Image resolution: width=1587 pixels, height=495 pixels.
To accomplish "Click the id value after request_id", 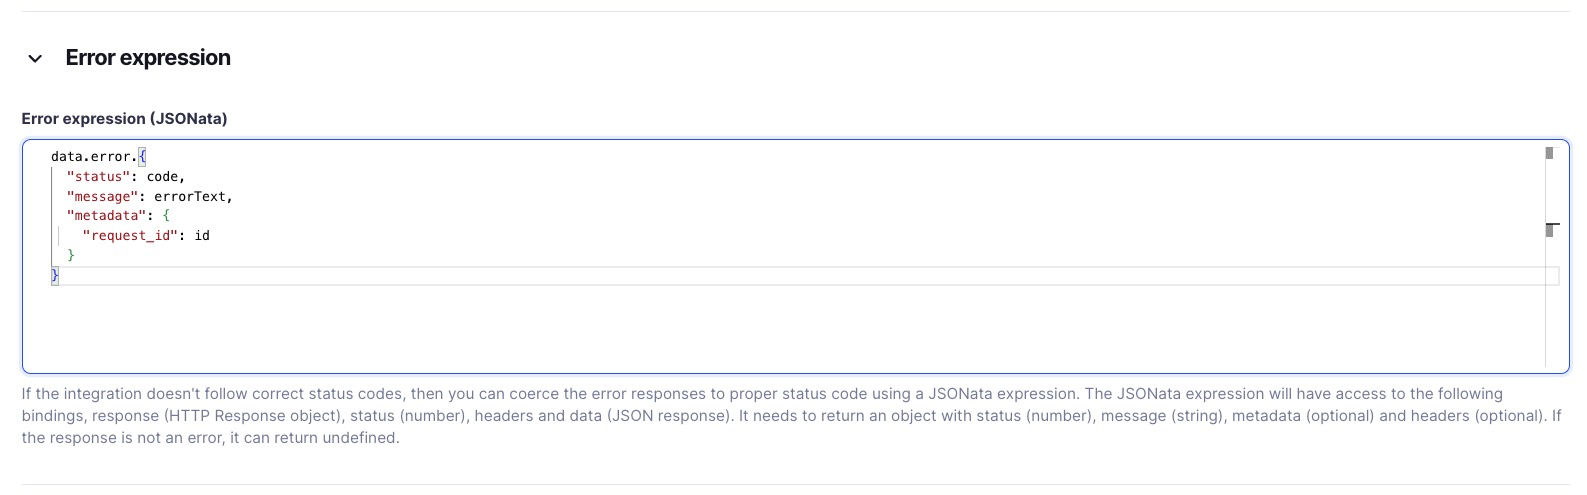I will coord(202,236).
